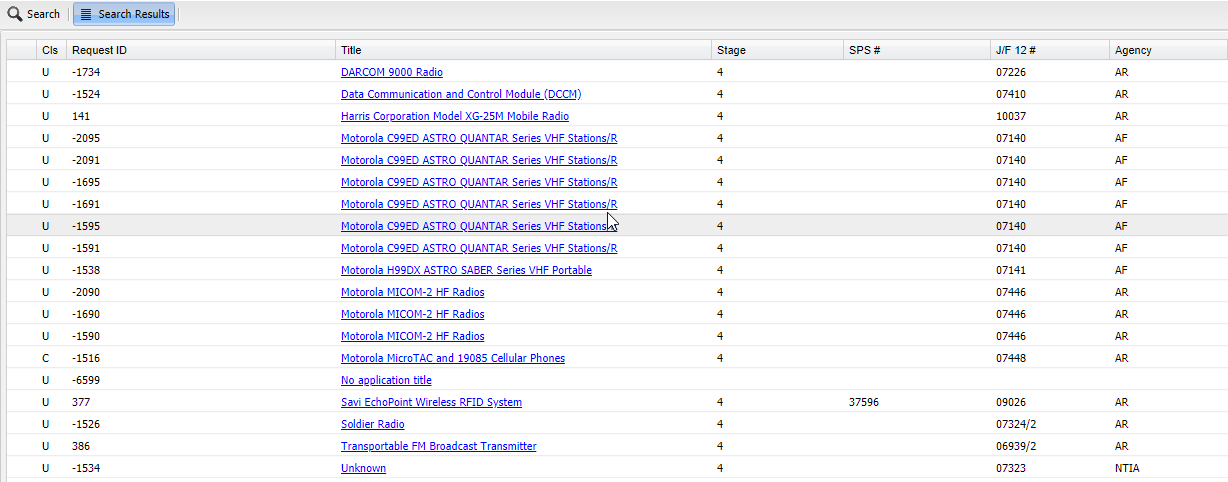Select Request ID cell -1524
This screenshot has height=482, width=1228.
(86, 94)
